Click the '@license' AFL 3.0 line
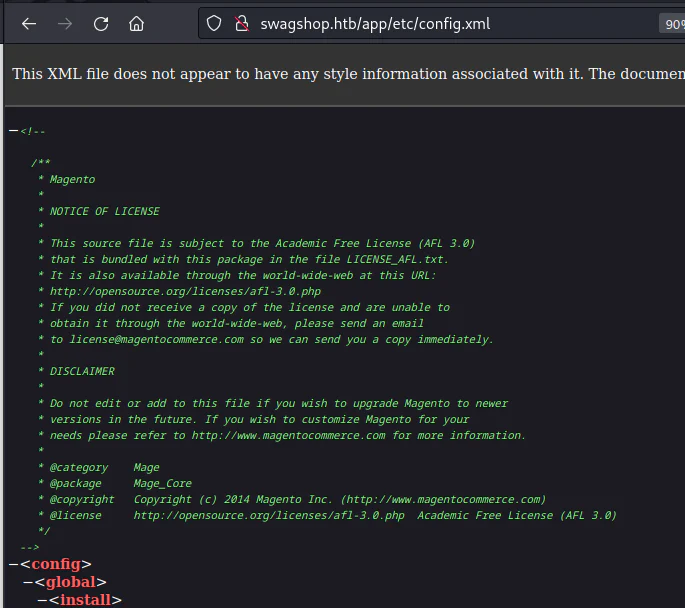Viewport: 685px width, 608px height. [327, 515]
